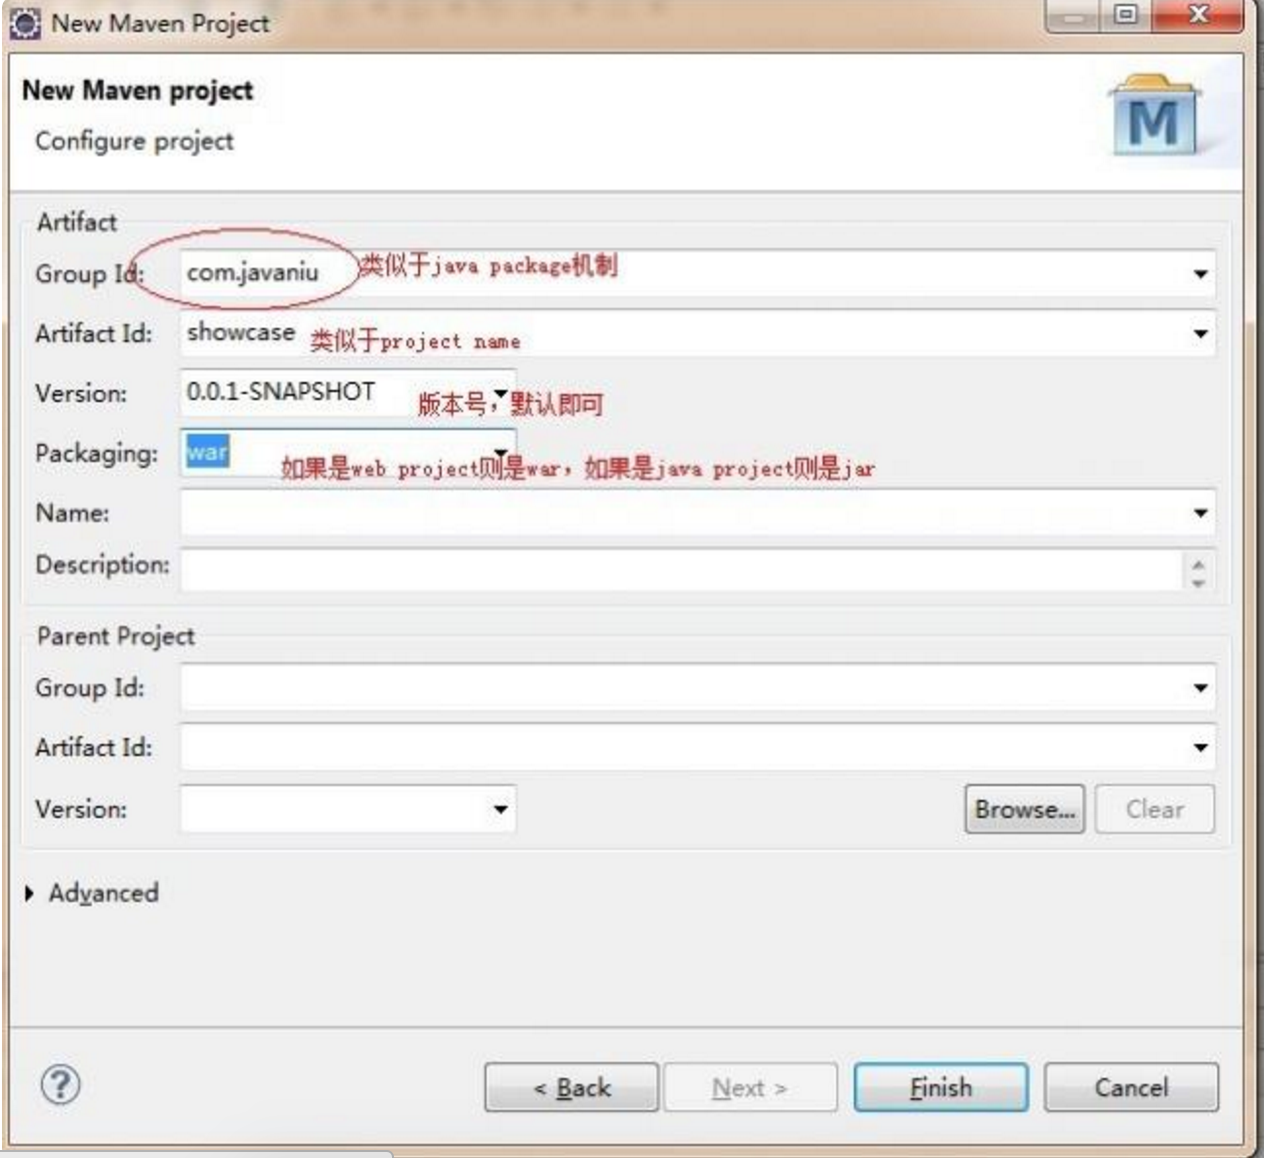Viewport: 1264px width, 1158px height.
Task: Click the Packaging field showing war
Action: click(348, 453)
